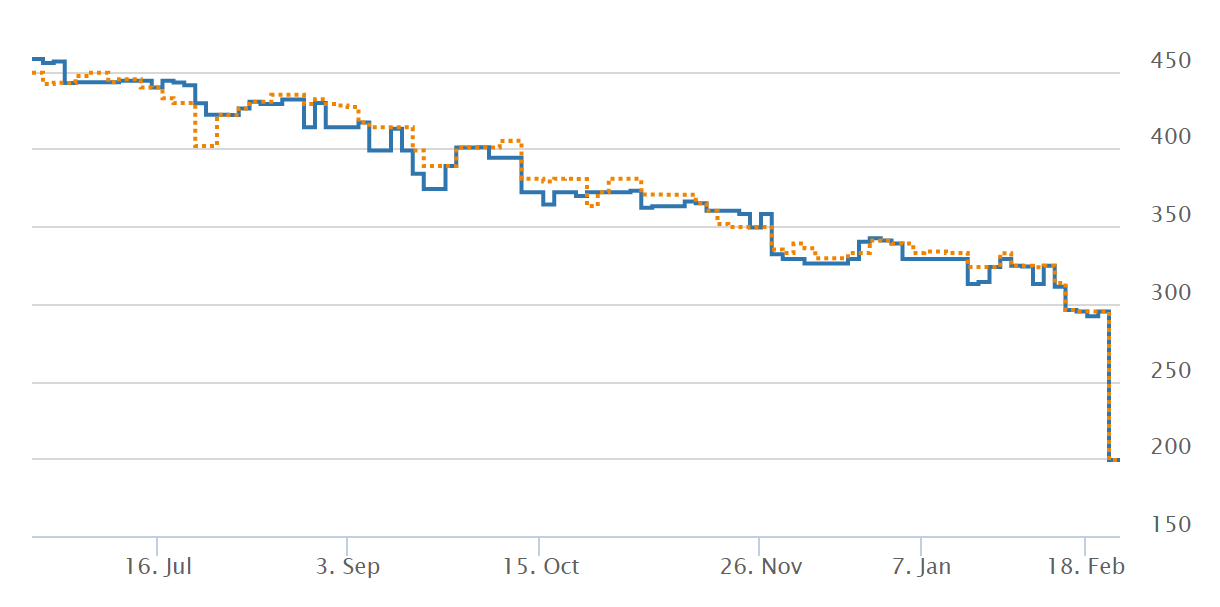Click the blue line's starting point at top left
The height and width of the screenshot is (607, 1220).
(34, 59)
